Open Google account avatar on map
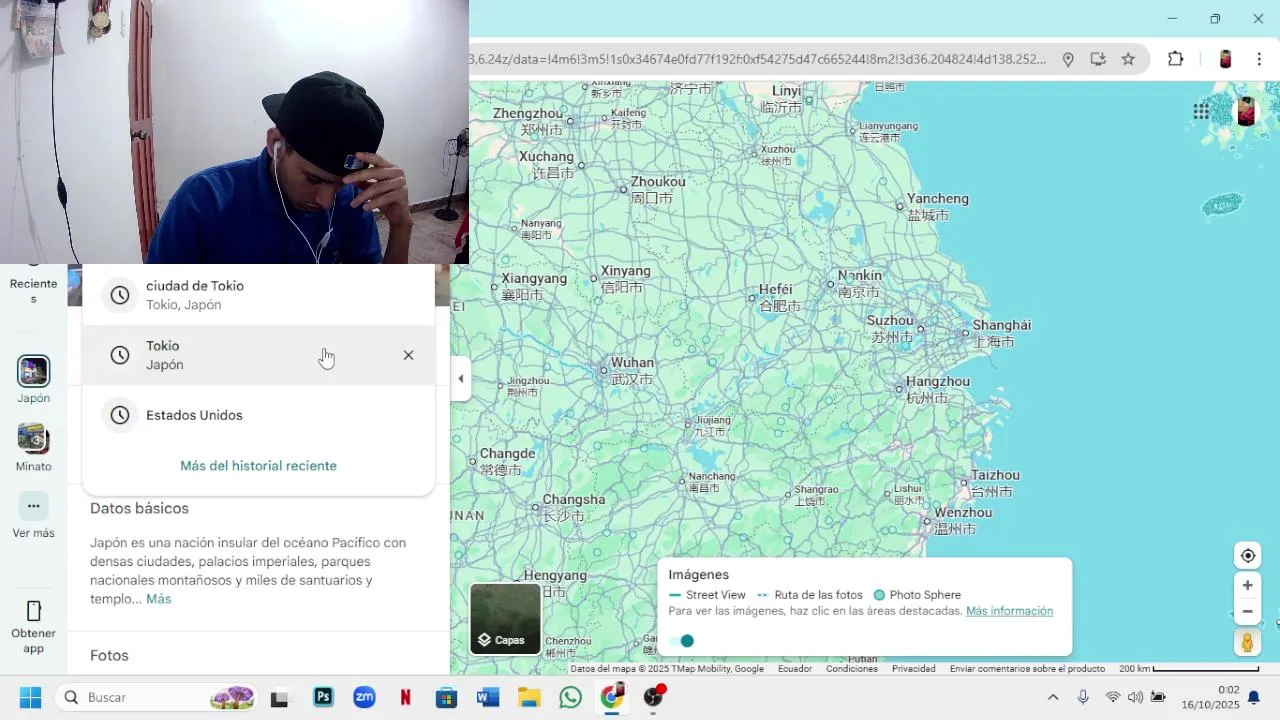This screenshot has width=1280, height=720. tap(1246, 111)
